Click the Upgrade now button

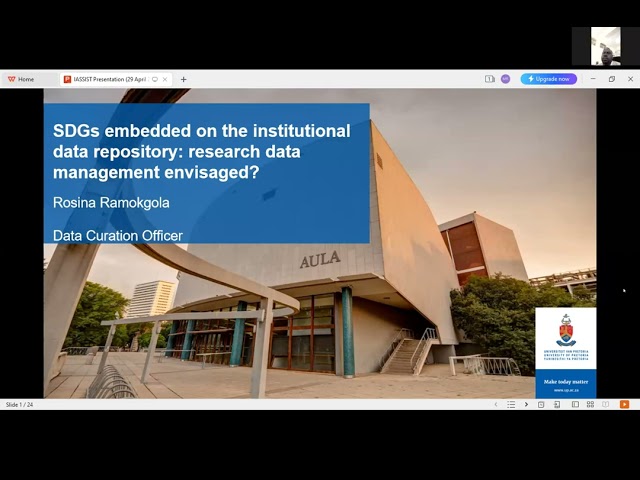click(549, 79)
